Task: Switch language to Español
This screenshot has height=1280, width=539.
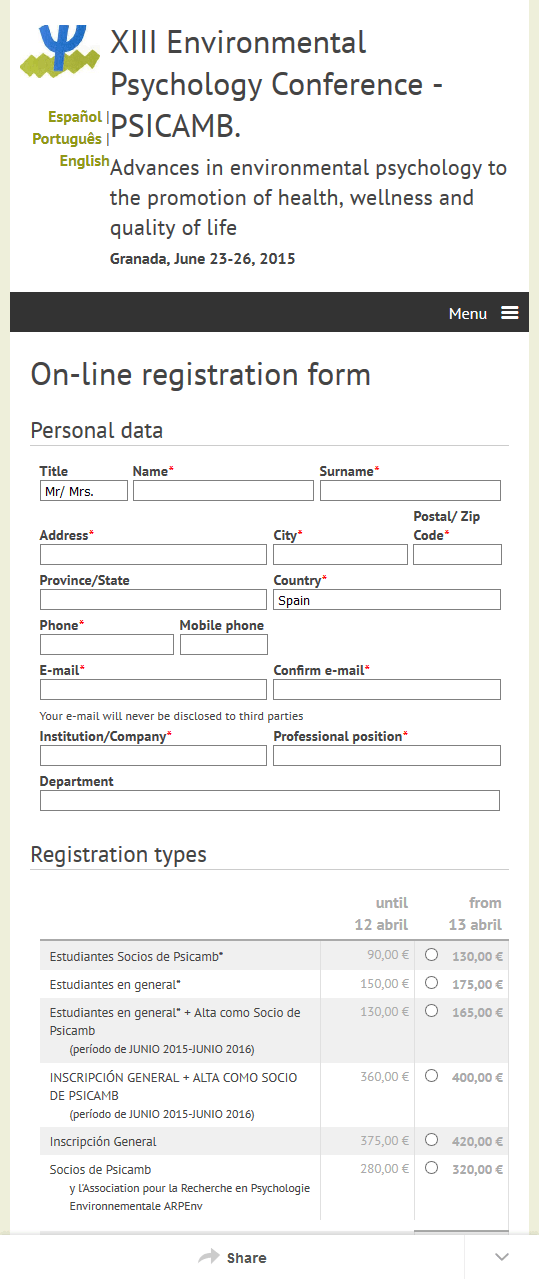Action: [75, 117]
